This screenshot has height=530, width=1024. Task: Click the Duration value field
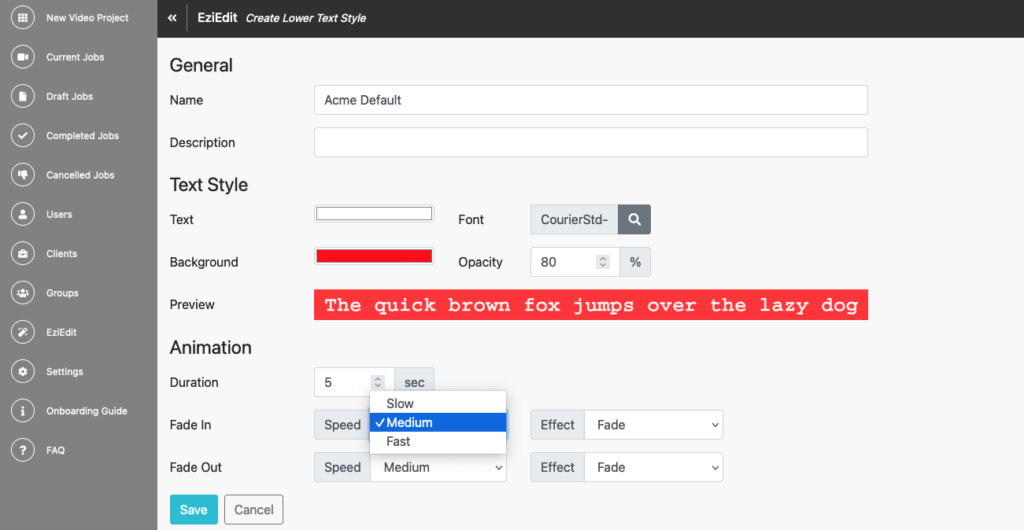coord(354,382)
